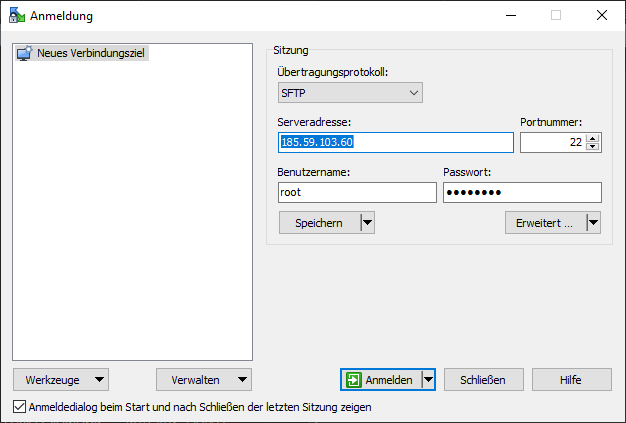Open Erweitert advanced settings
This screenshot has width=626, height=423.
click(545, 223)
